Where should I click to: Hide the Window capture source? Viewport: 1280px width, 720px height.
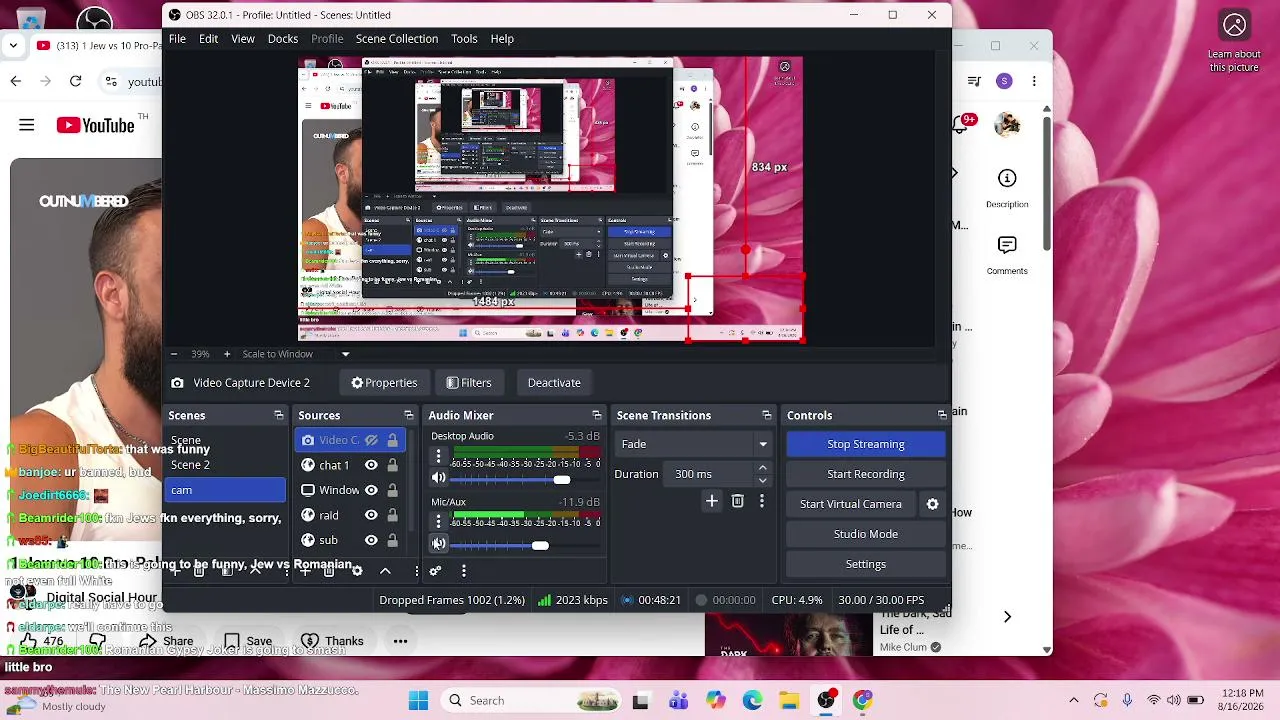tap(371, 490)
